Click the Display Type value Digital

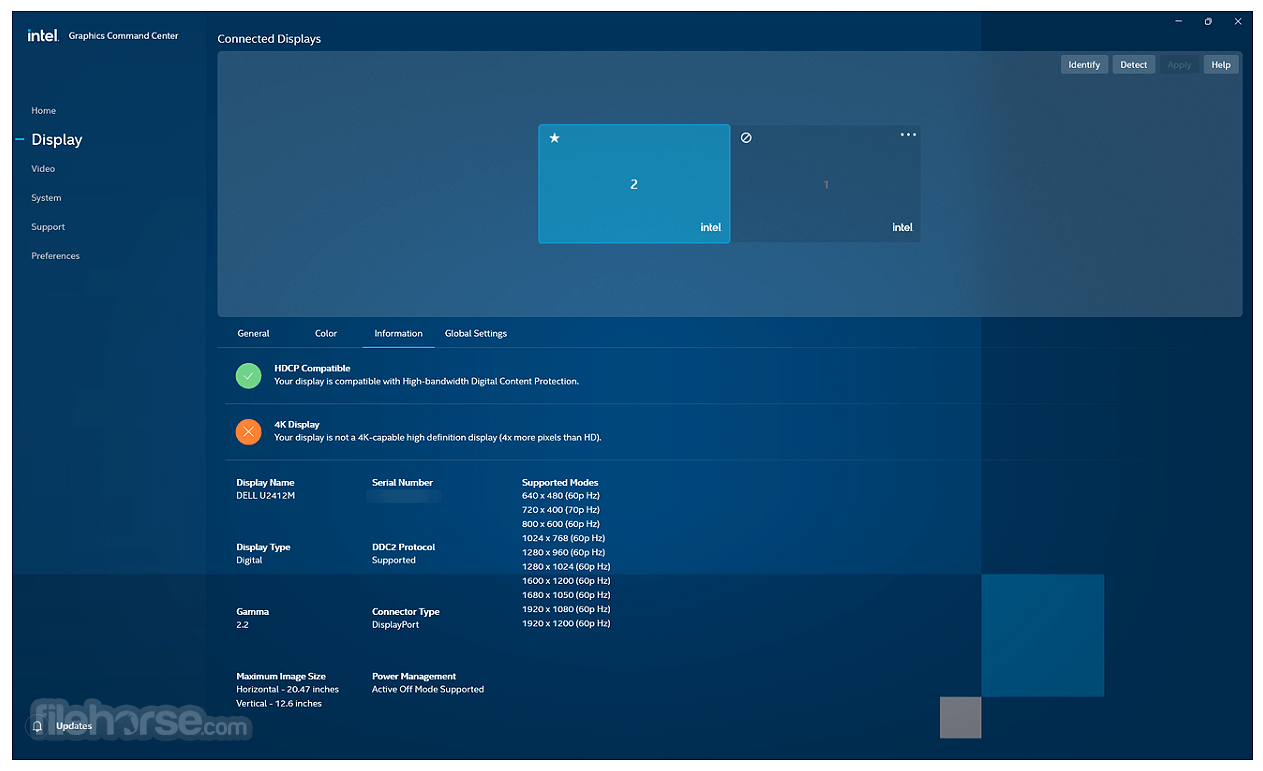(x=249, y=561)
